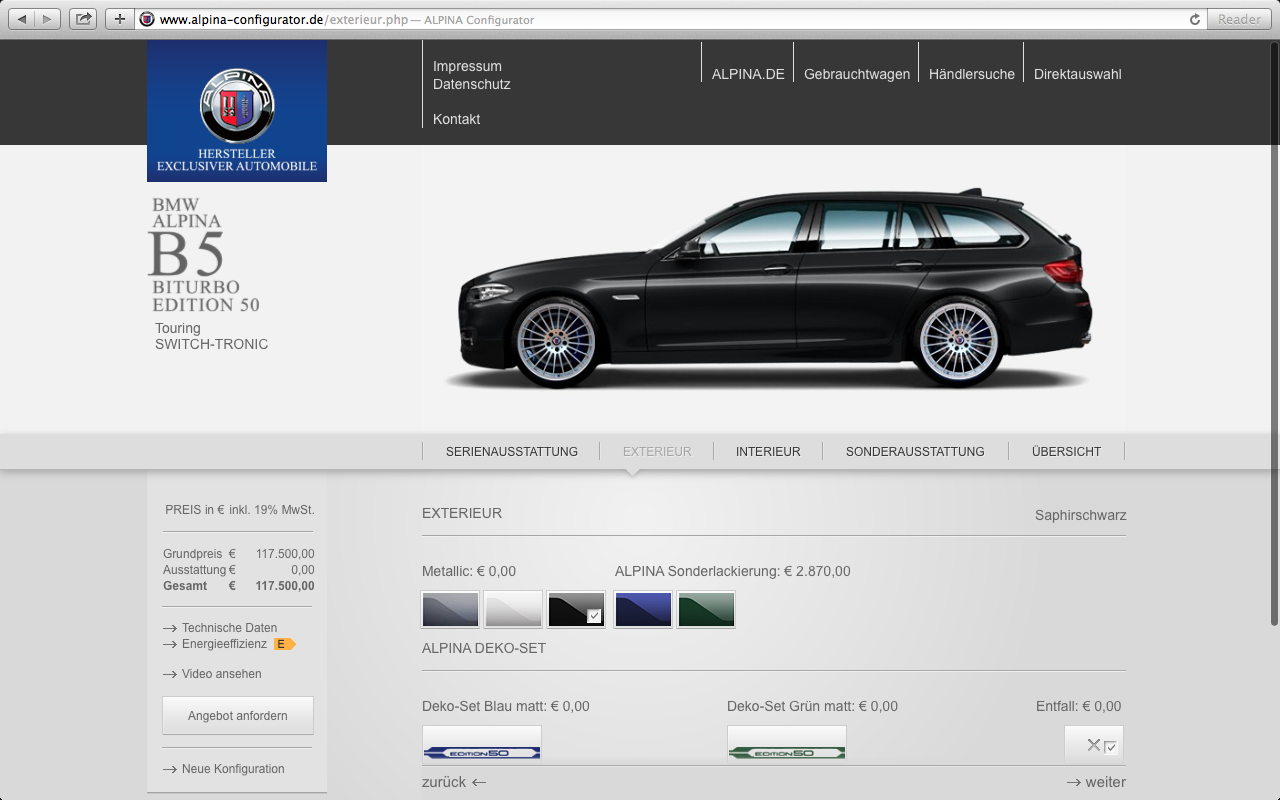
Task: Click the ALPINA logo emblem
Action: click(x=237, y=105)
